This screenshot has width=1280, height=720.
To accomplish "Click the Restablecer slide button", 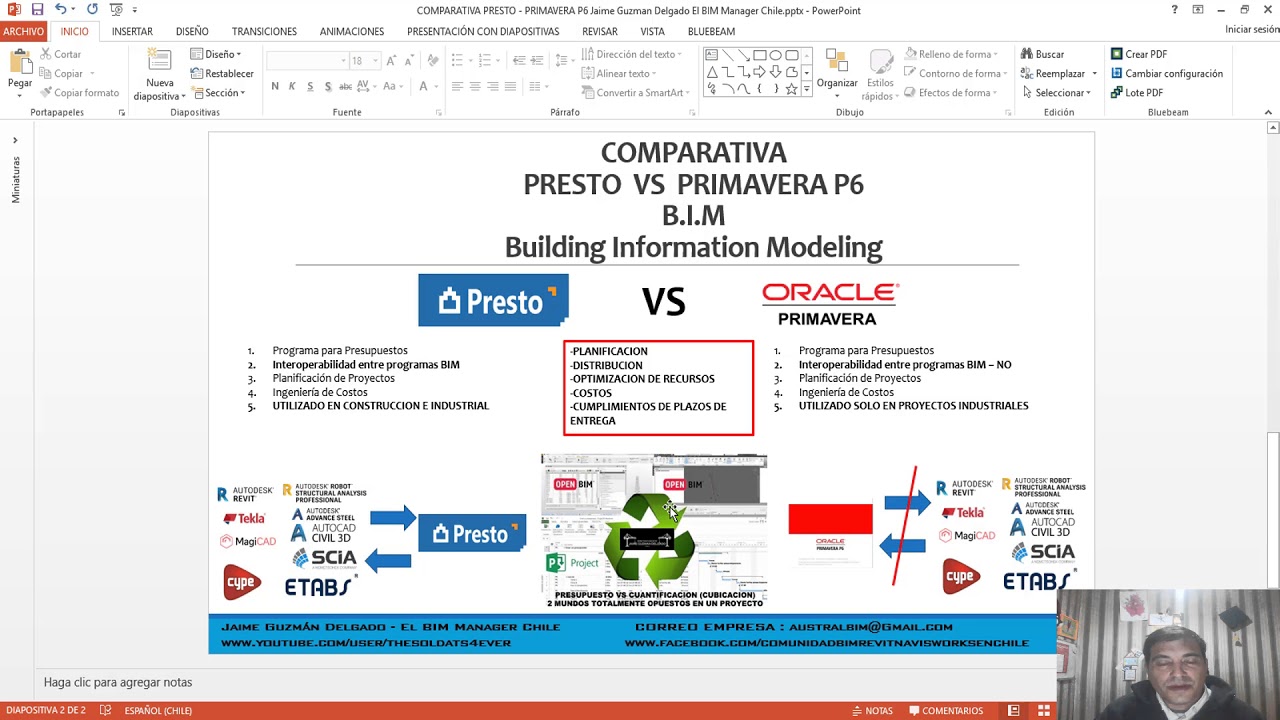I will 222,73.
